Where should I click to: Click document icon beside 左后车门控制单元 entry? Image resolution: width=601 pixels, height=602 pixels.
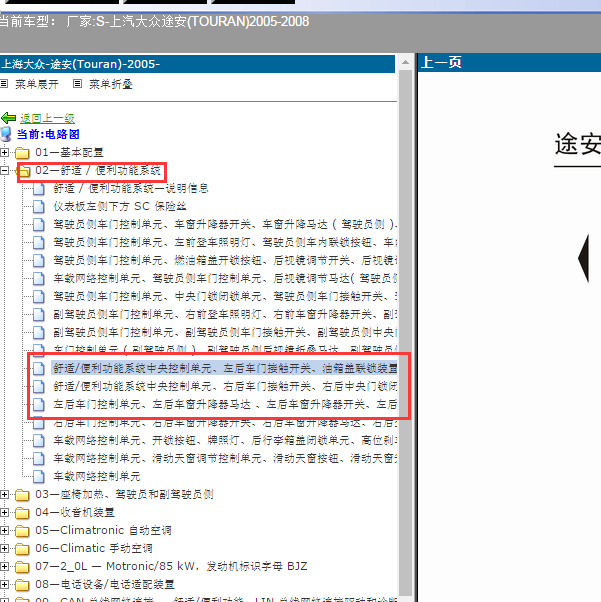pyautogui.click(x=38, y=404)
